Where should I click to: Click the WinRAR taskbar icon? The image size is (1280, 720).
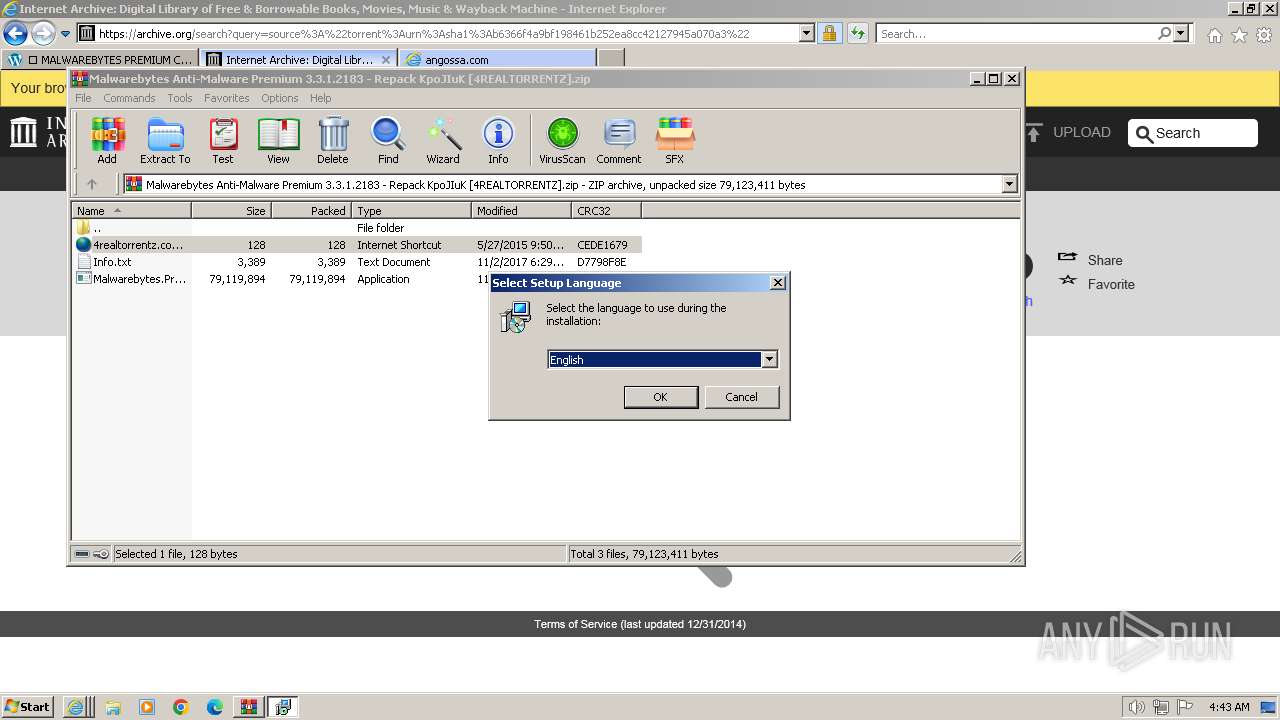point(249,707)
